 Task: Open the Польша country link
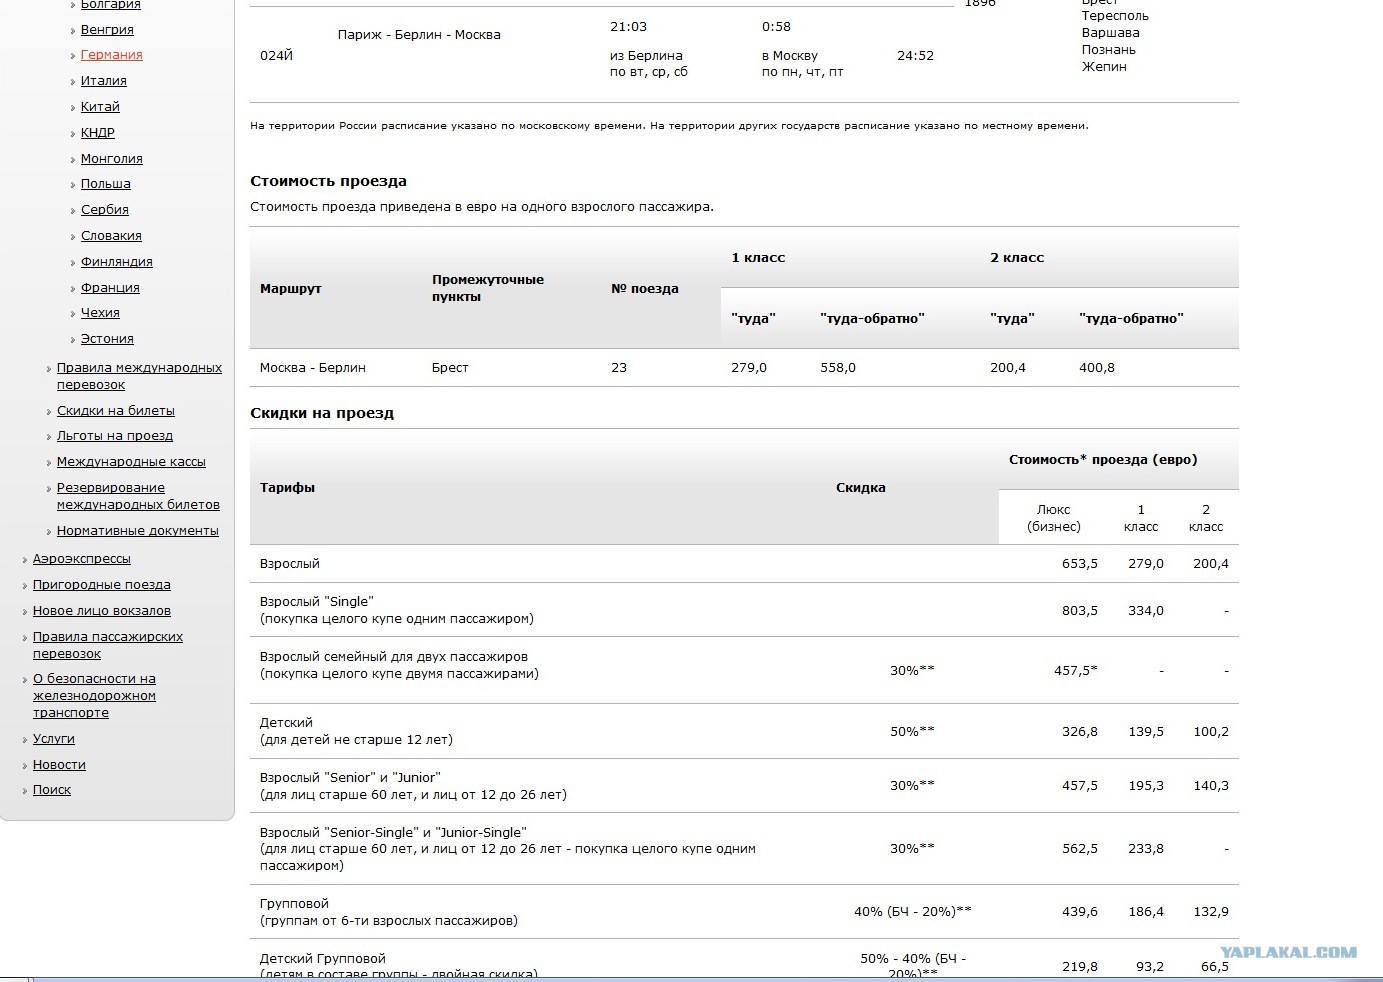pyautogui.click(x=106, y=184)
